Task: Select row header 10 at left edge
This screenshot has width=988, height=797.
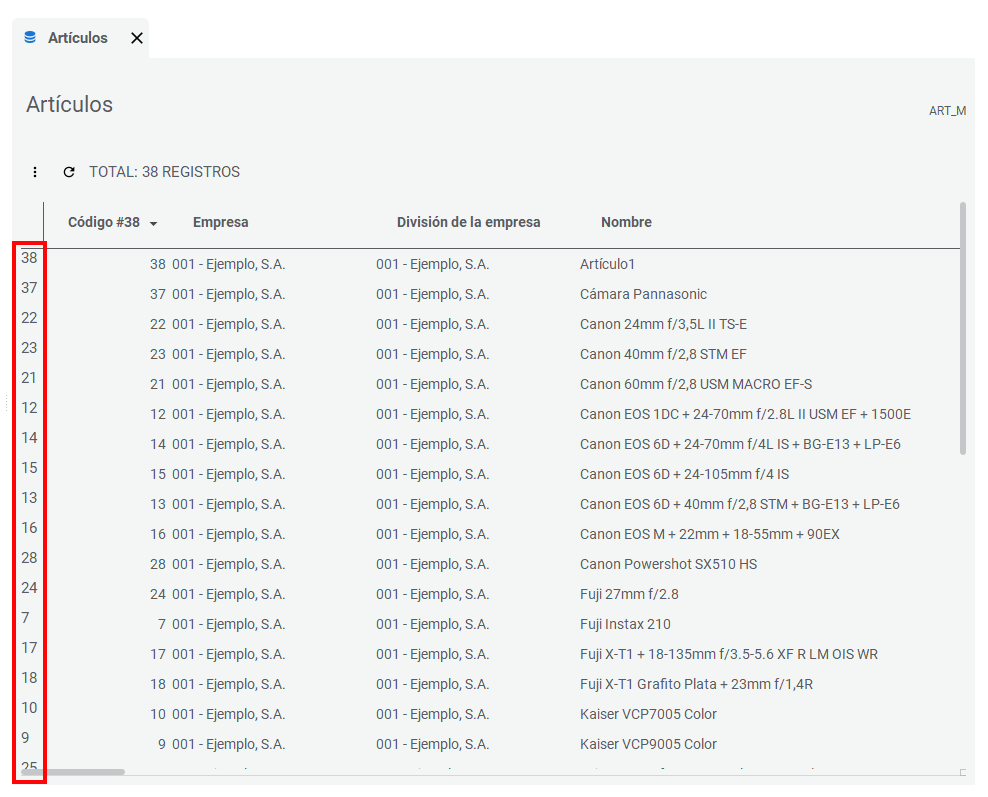Action: click(x=29, y=708)
